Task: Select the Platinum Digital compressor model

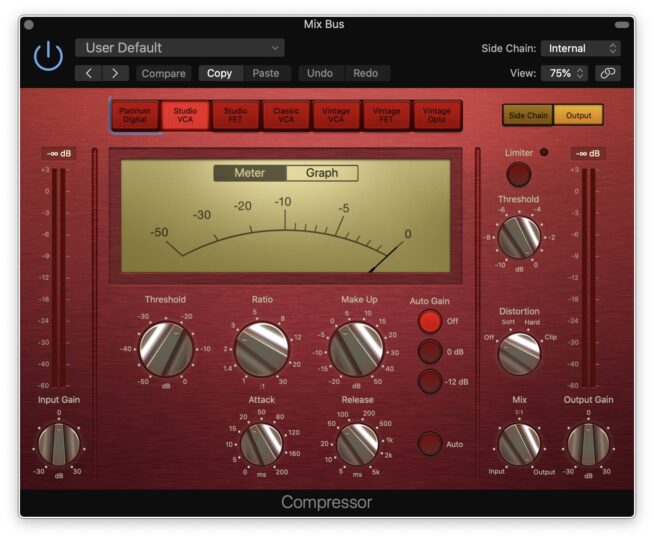Action: coord(135,115)
